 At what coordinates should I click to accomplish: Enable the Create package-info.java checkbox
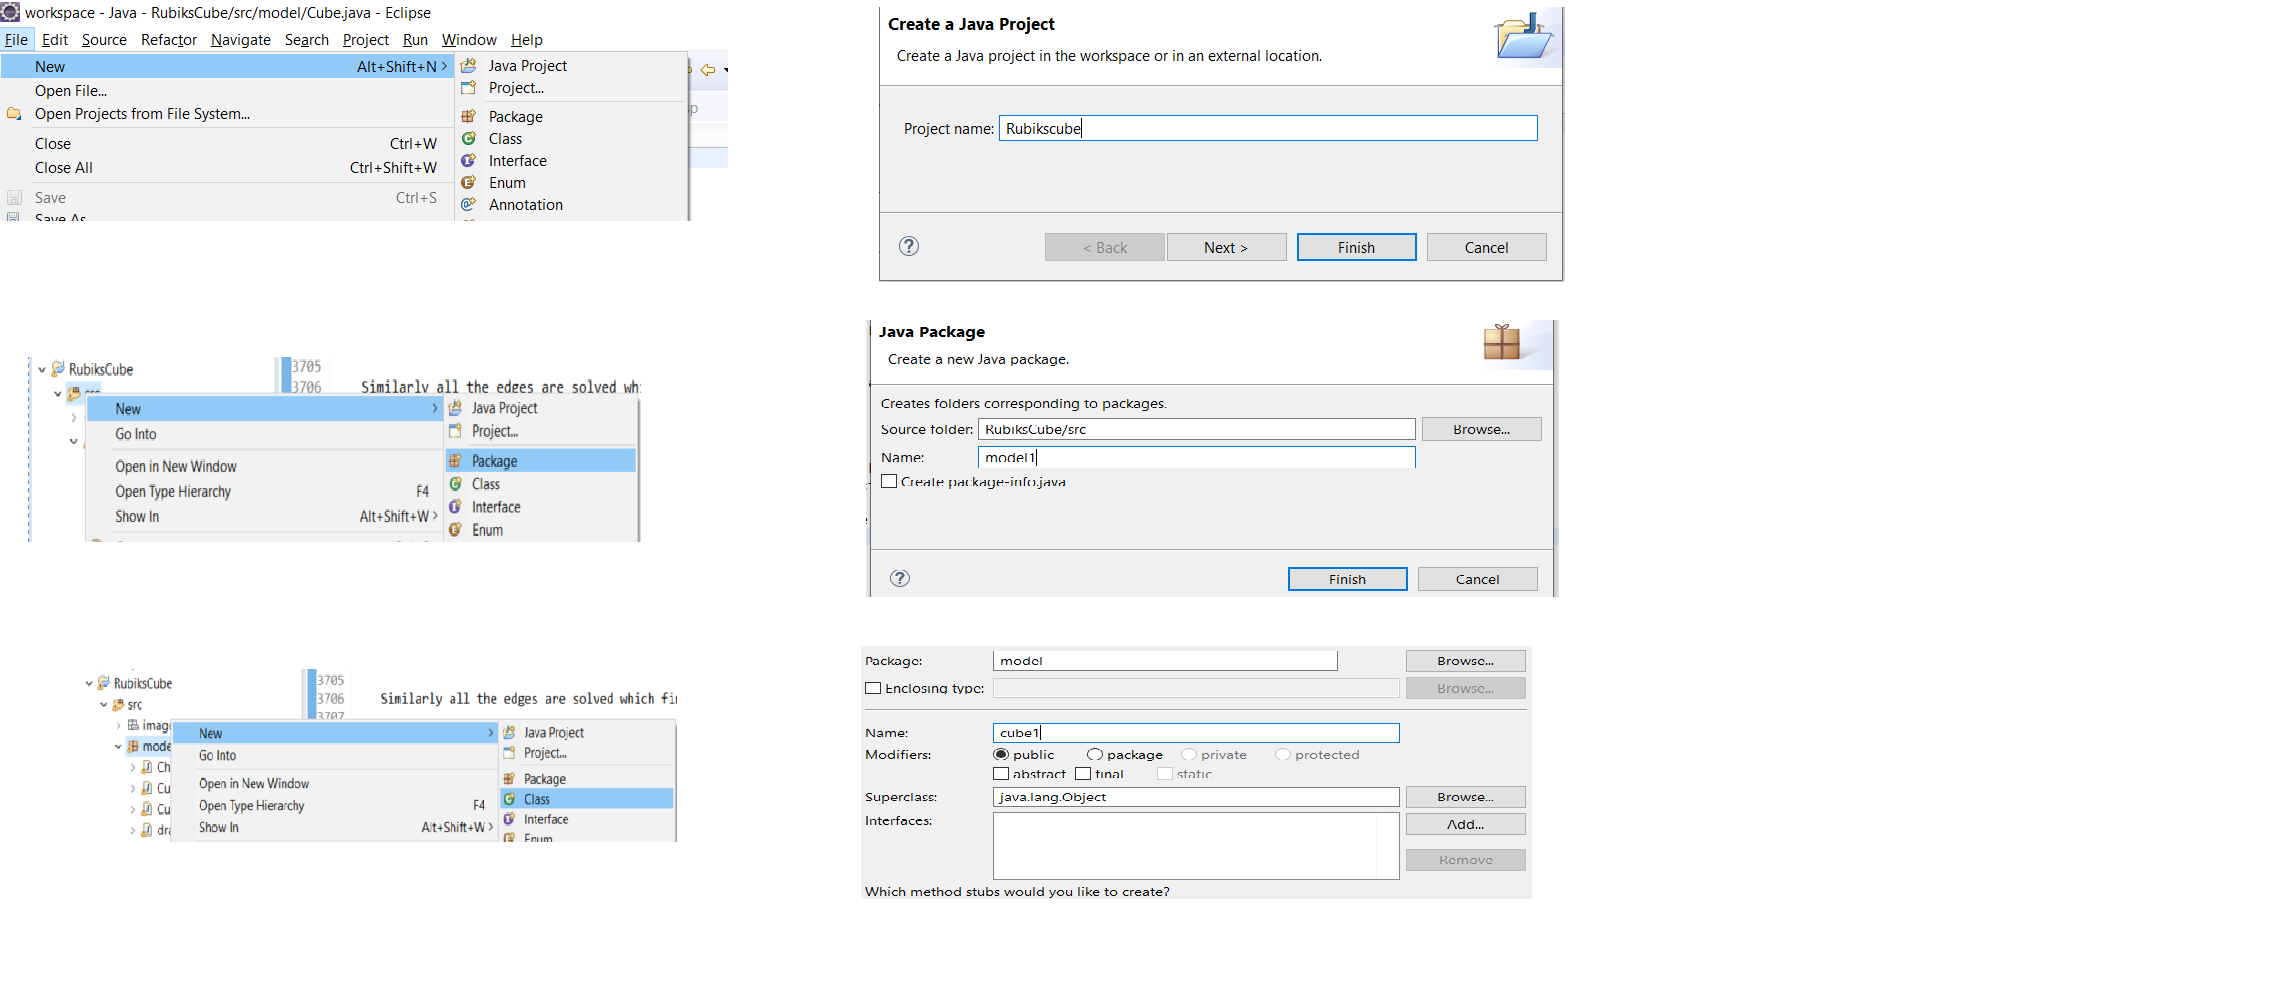pyautogui.click(x=889, y=481)
